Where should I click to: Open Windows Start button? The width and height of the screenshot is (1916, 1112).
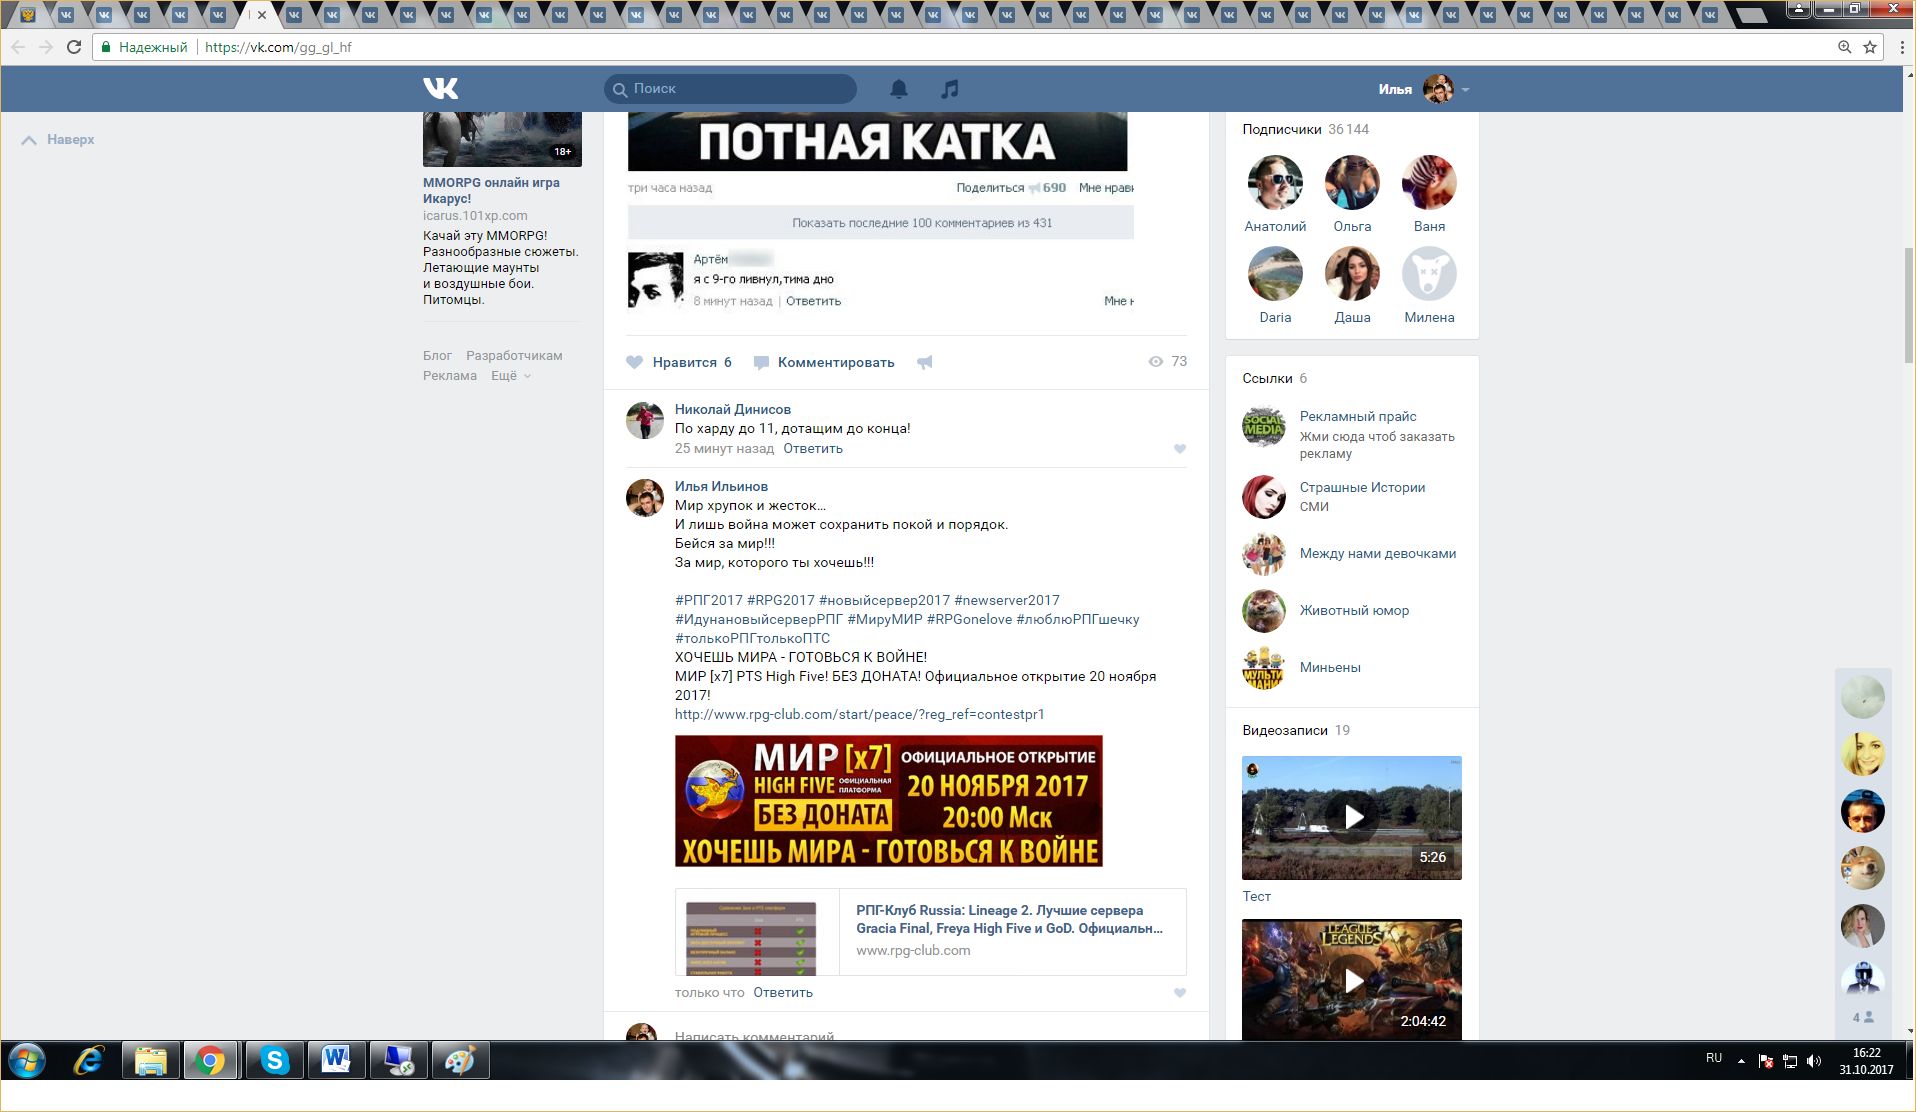pos(27,1060)
